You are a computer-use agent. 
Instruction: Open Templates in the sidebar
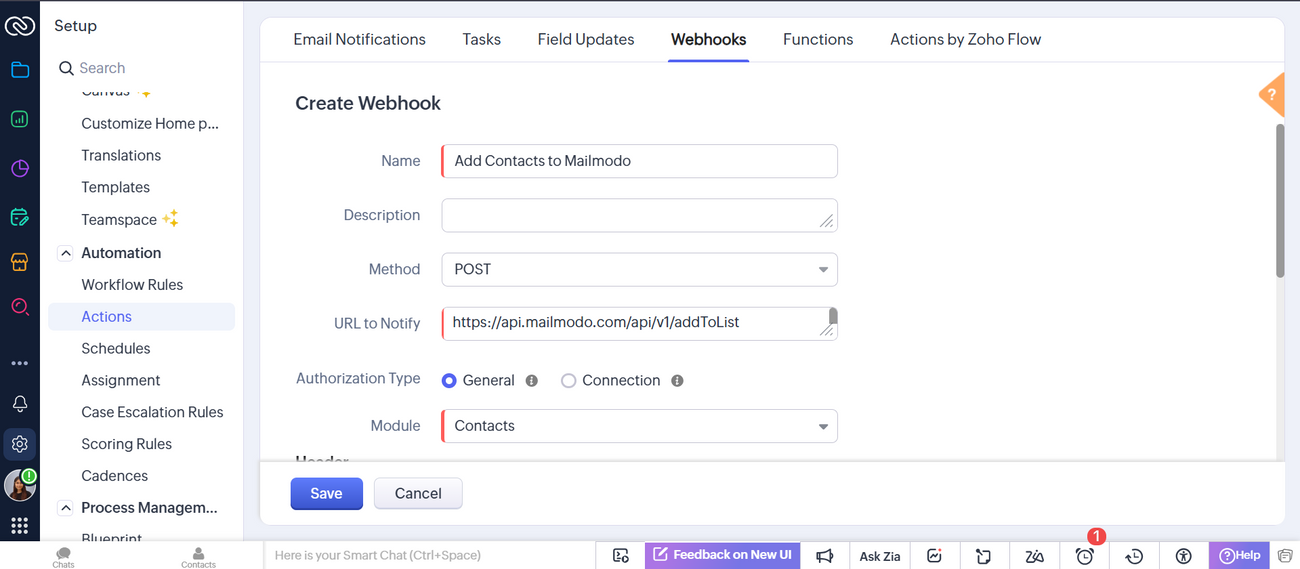[115, 188]
